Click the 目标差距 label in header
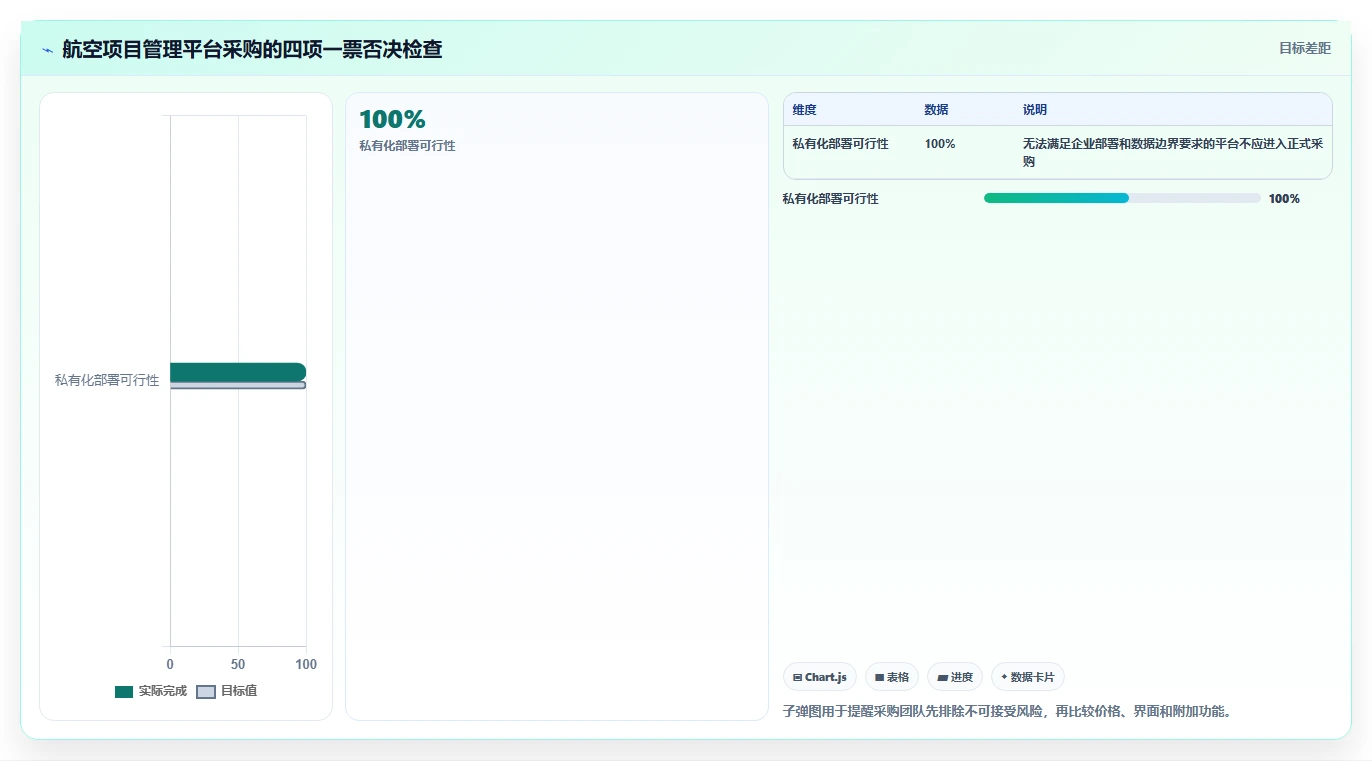This screenshot has height=761, width=1372. pyautogui.click(x=1305, y=48)
